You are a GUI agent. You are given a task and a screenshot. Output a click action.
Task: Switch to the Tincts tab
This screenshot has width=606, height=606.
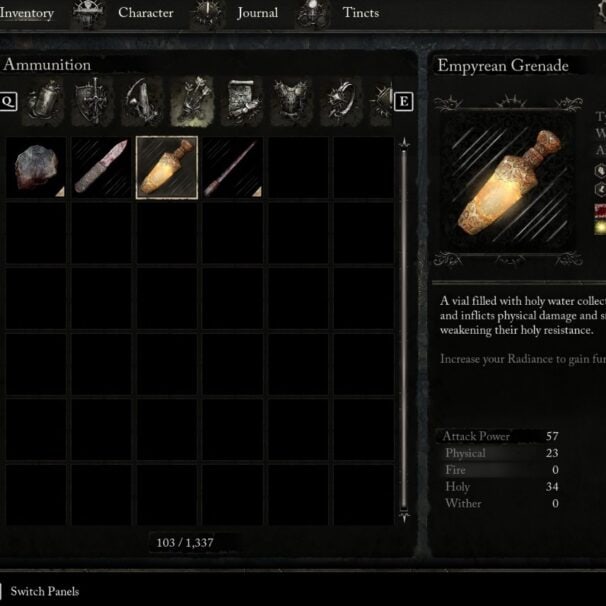[361, 13]
